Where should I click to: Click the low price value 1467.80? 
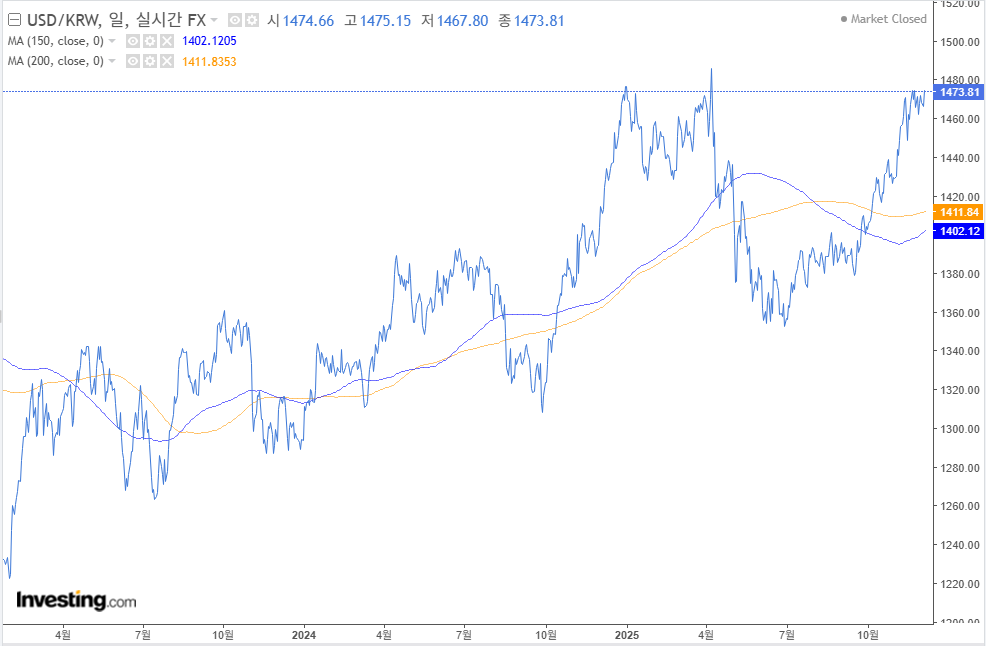click(462, 21)
